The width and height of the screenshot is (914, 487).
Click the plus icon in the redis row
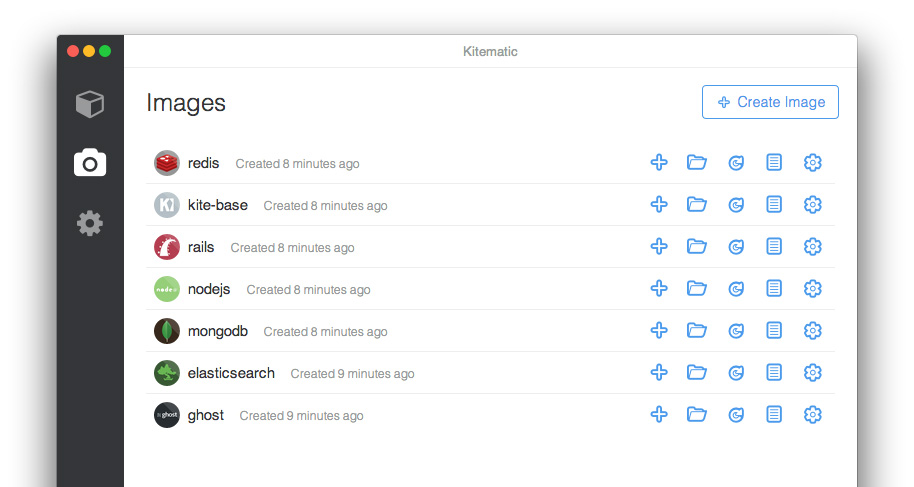659,163
